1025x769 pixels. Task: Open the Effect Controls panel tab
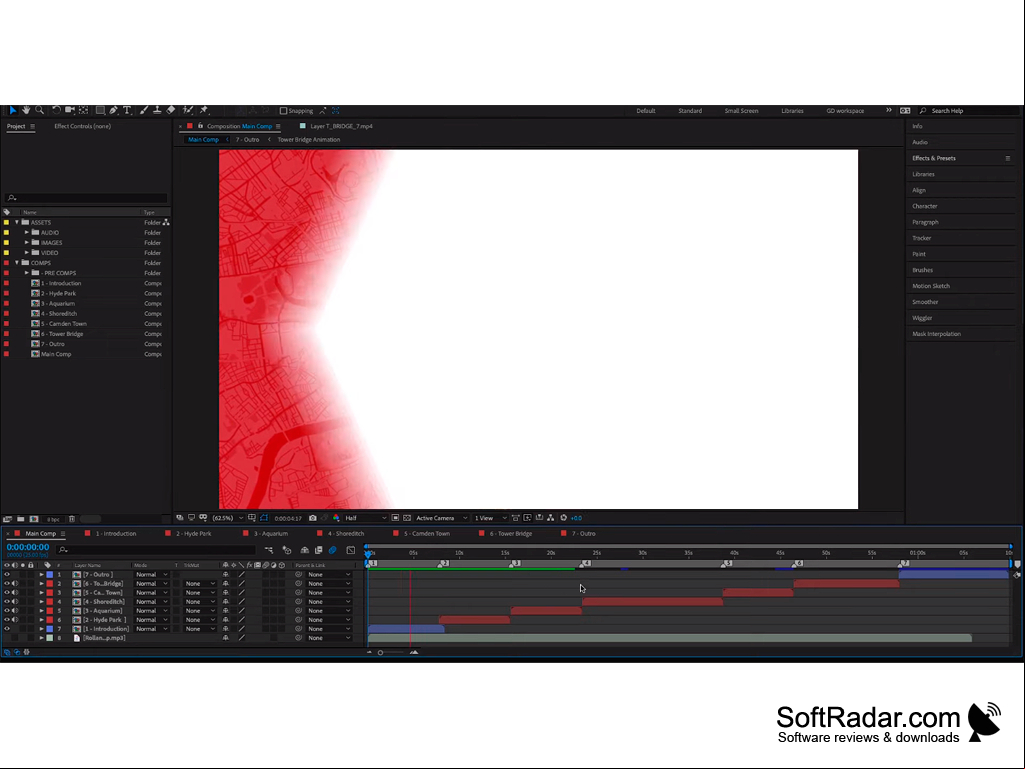click(82, 126)
